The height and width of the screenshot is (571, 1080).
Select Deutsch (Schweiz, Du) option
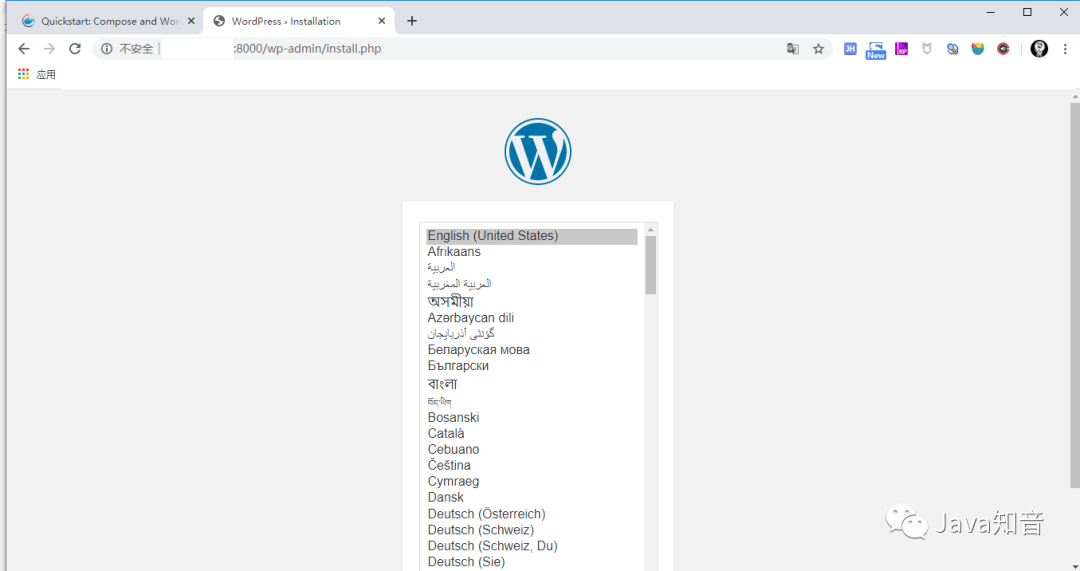tap(492, 546)
